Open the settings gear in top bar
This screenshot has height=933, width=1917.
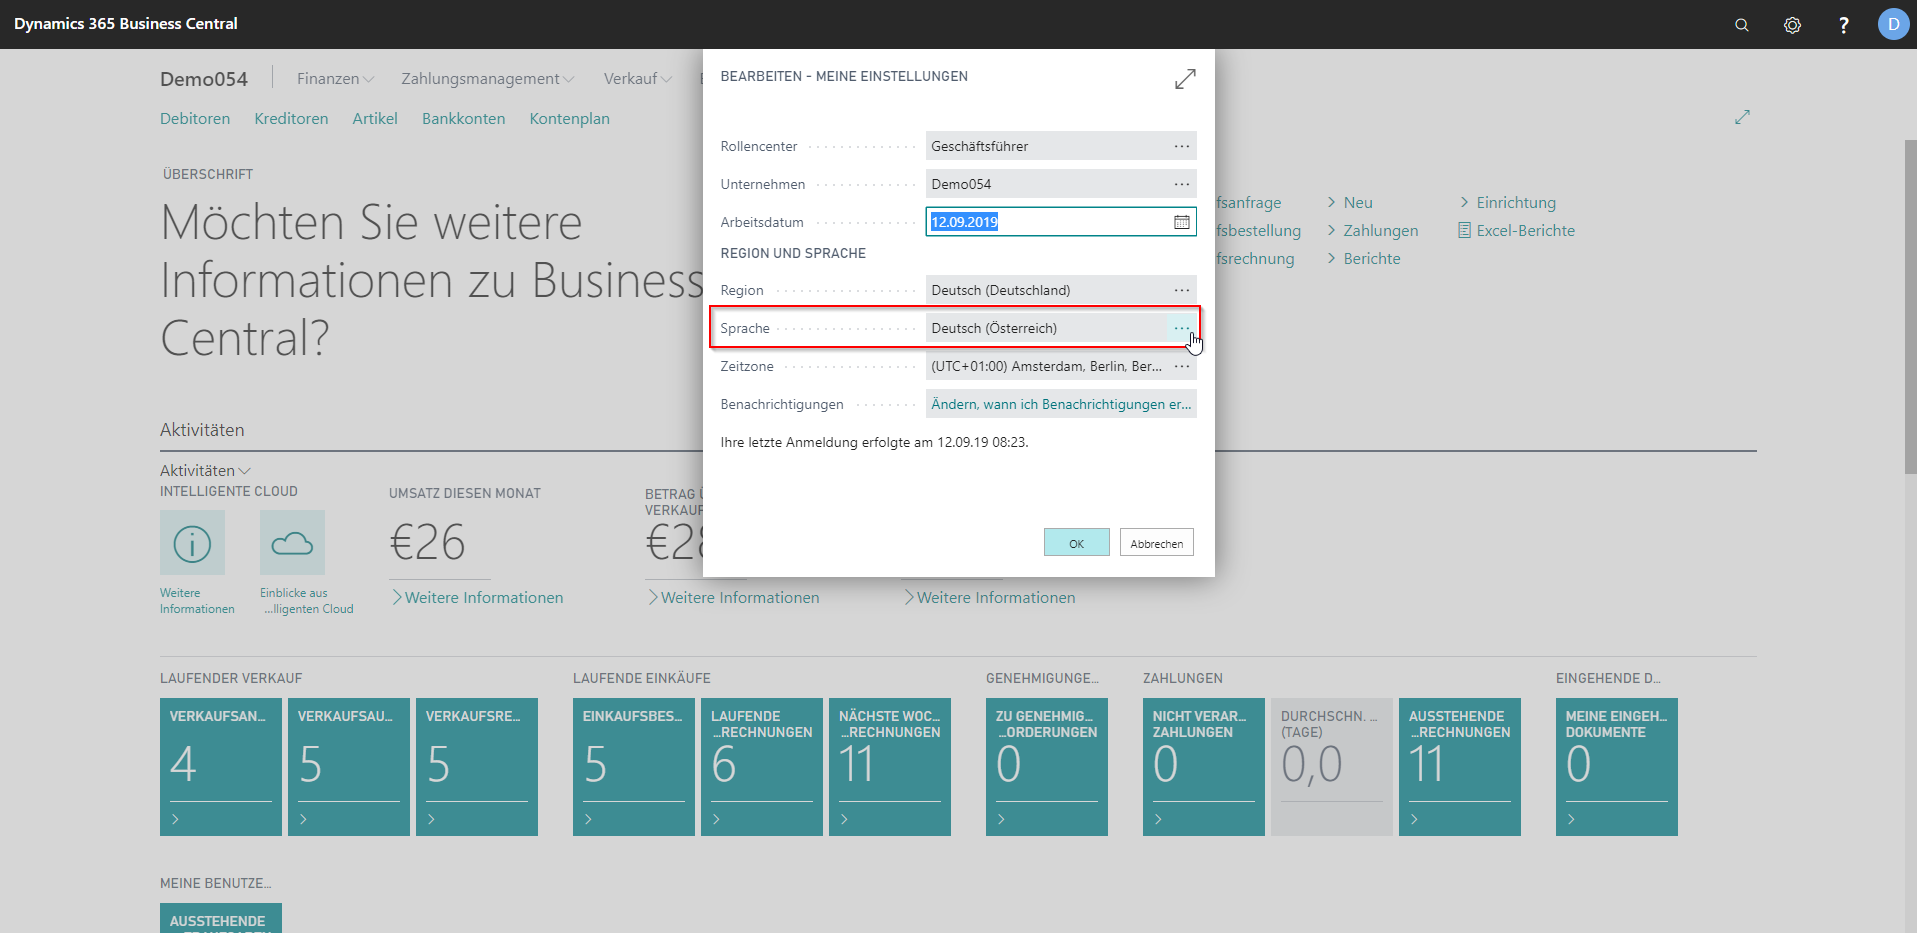click(x=1792, y=25)
